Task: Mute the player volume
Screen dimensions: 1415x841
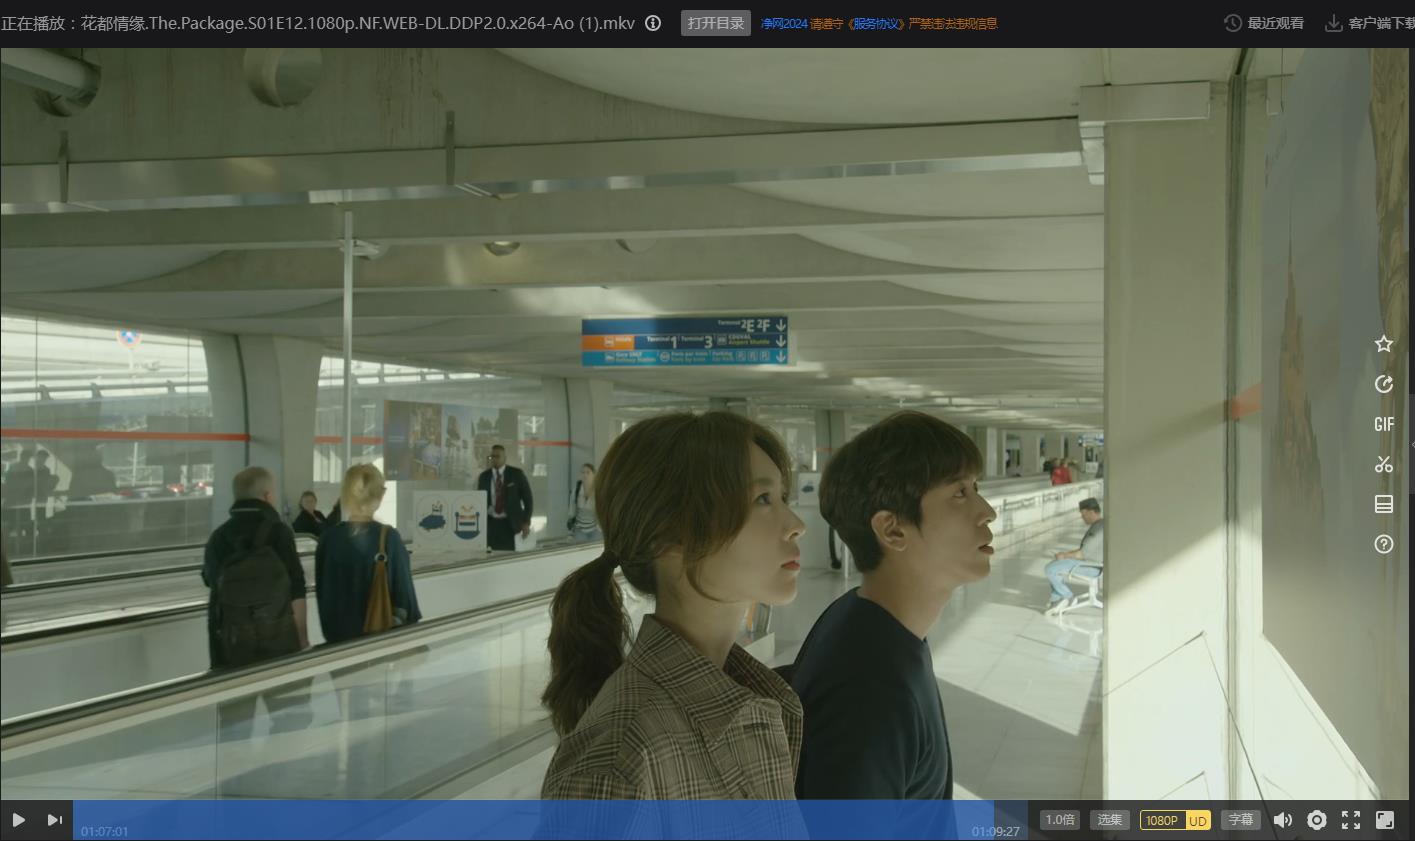Action: tap(1283, 820)
